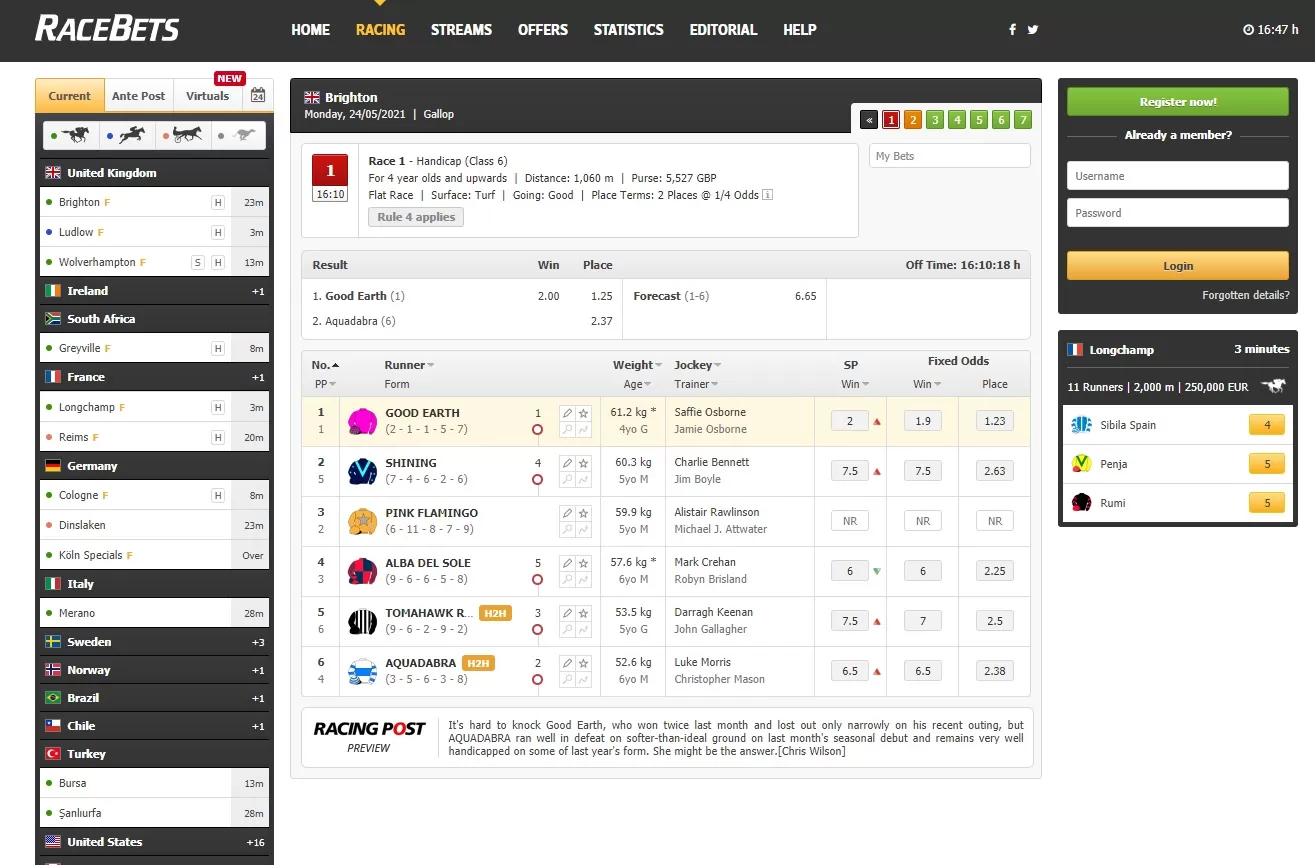Star Aquadabra as a favourite
This screenshot has width=1315, height=865.
(583, 663)
